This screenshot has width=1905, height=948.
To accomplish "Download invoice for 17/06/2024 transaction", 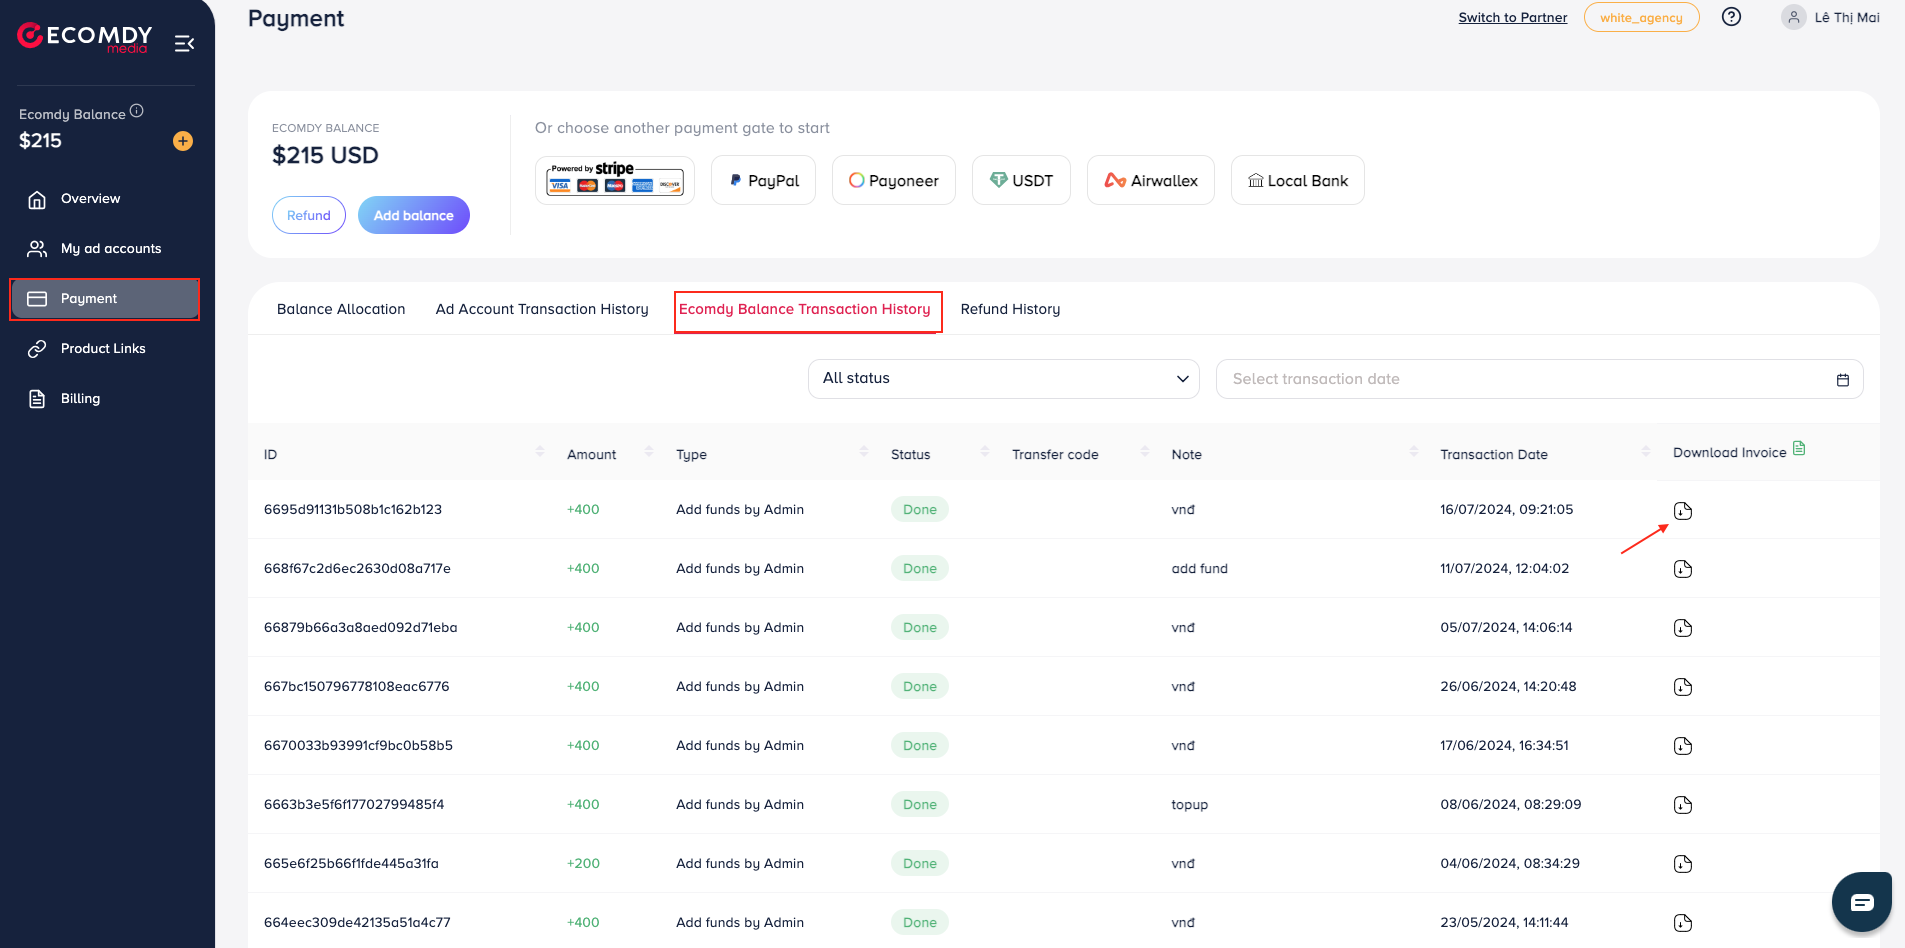I will [1683, 746].
